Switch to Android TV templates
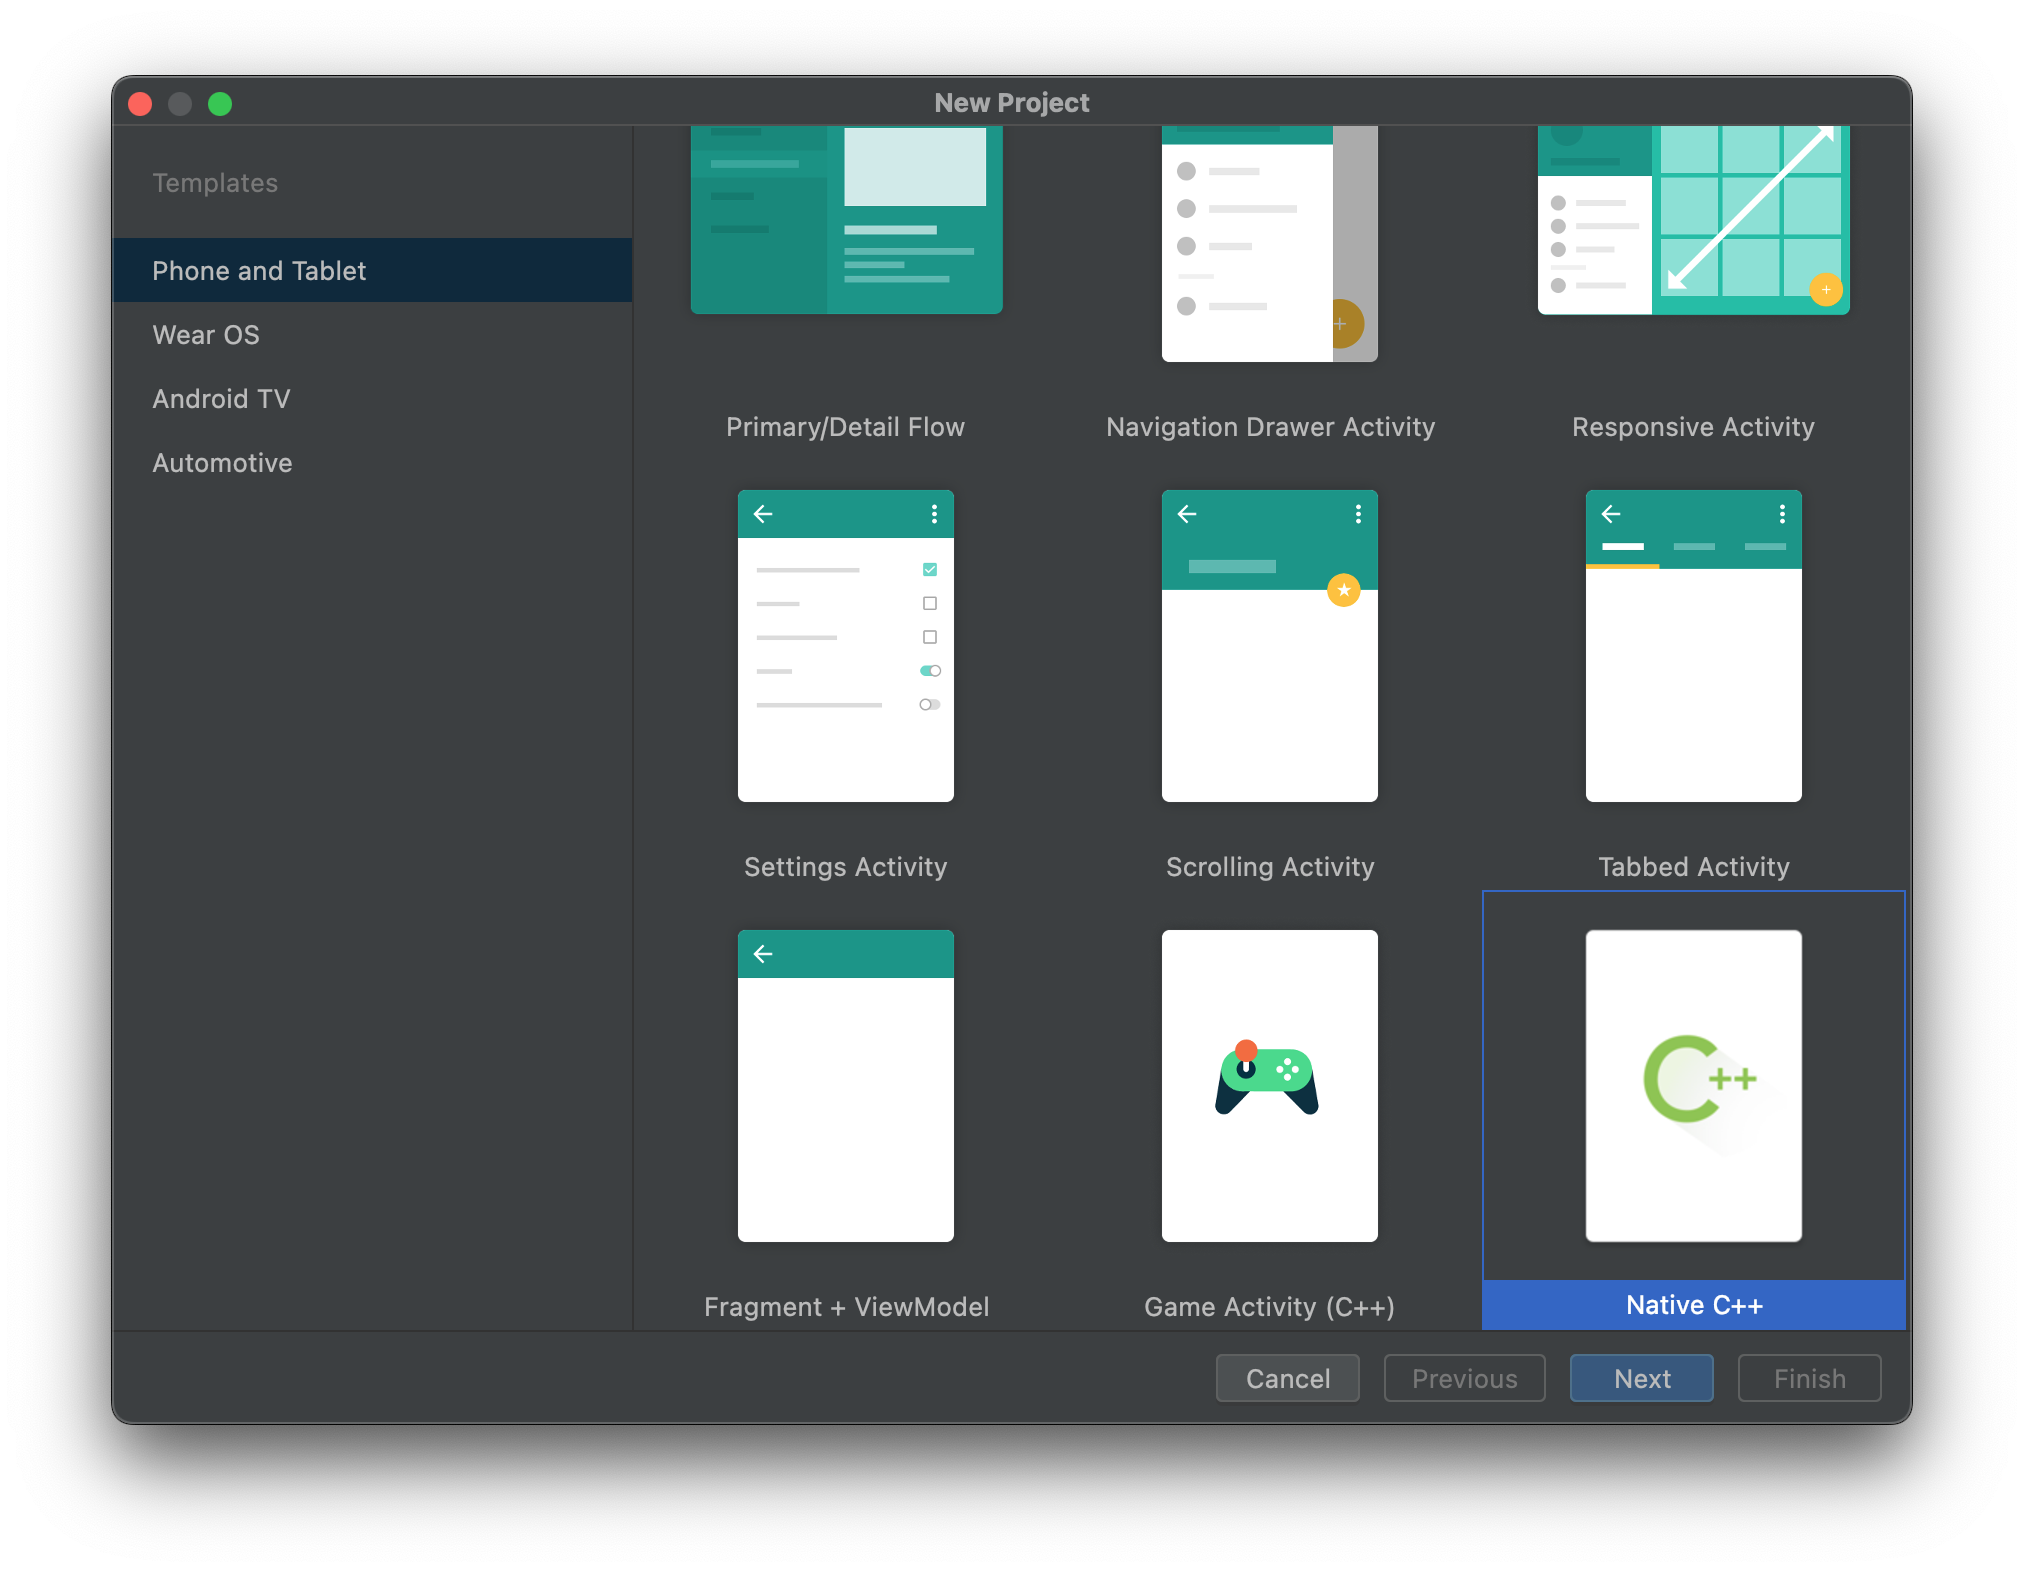The height and width of the screenshot is (1572, 2024). click(x=221, y=399)
